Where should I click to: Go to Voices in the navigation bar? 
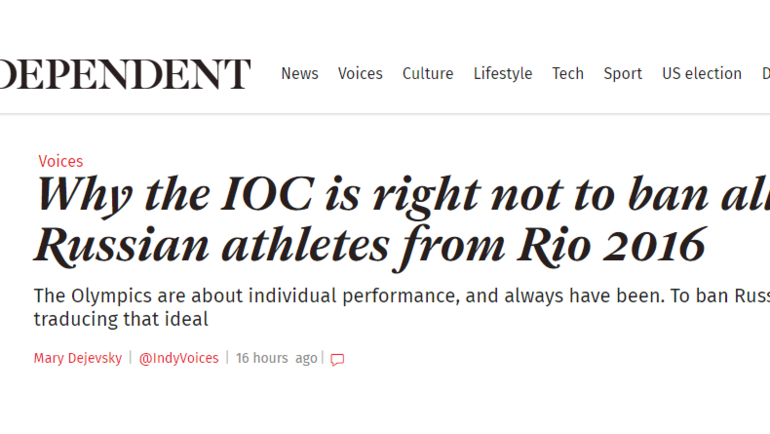tap(360, 74)
